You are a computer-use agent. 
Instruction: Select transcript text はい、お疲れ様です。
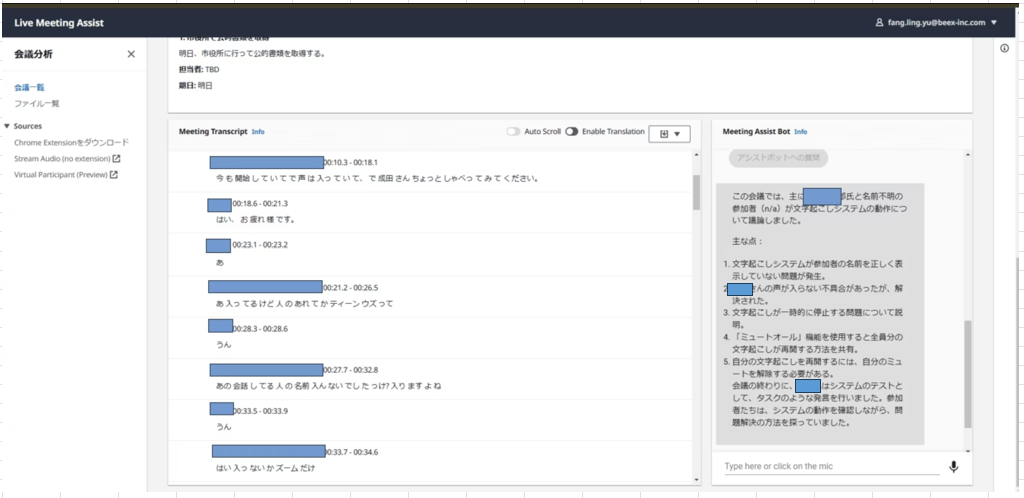pos(256,220)
